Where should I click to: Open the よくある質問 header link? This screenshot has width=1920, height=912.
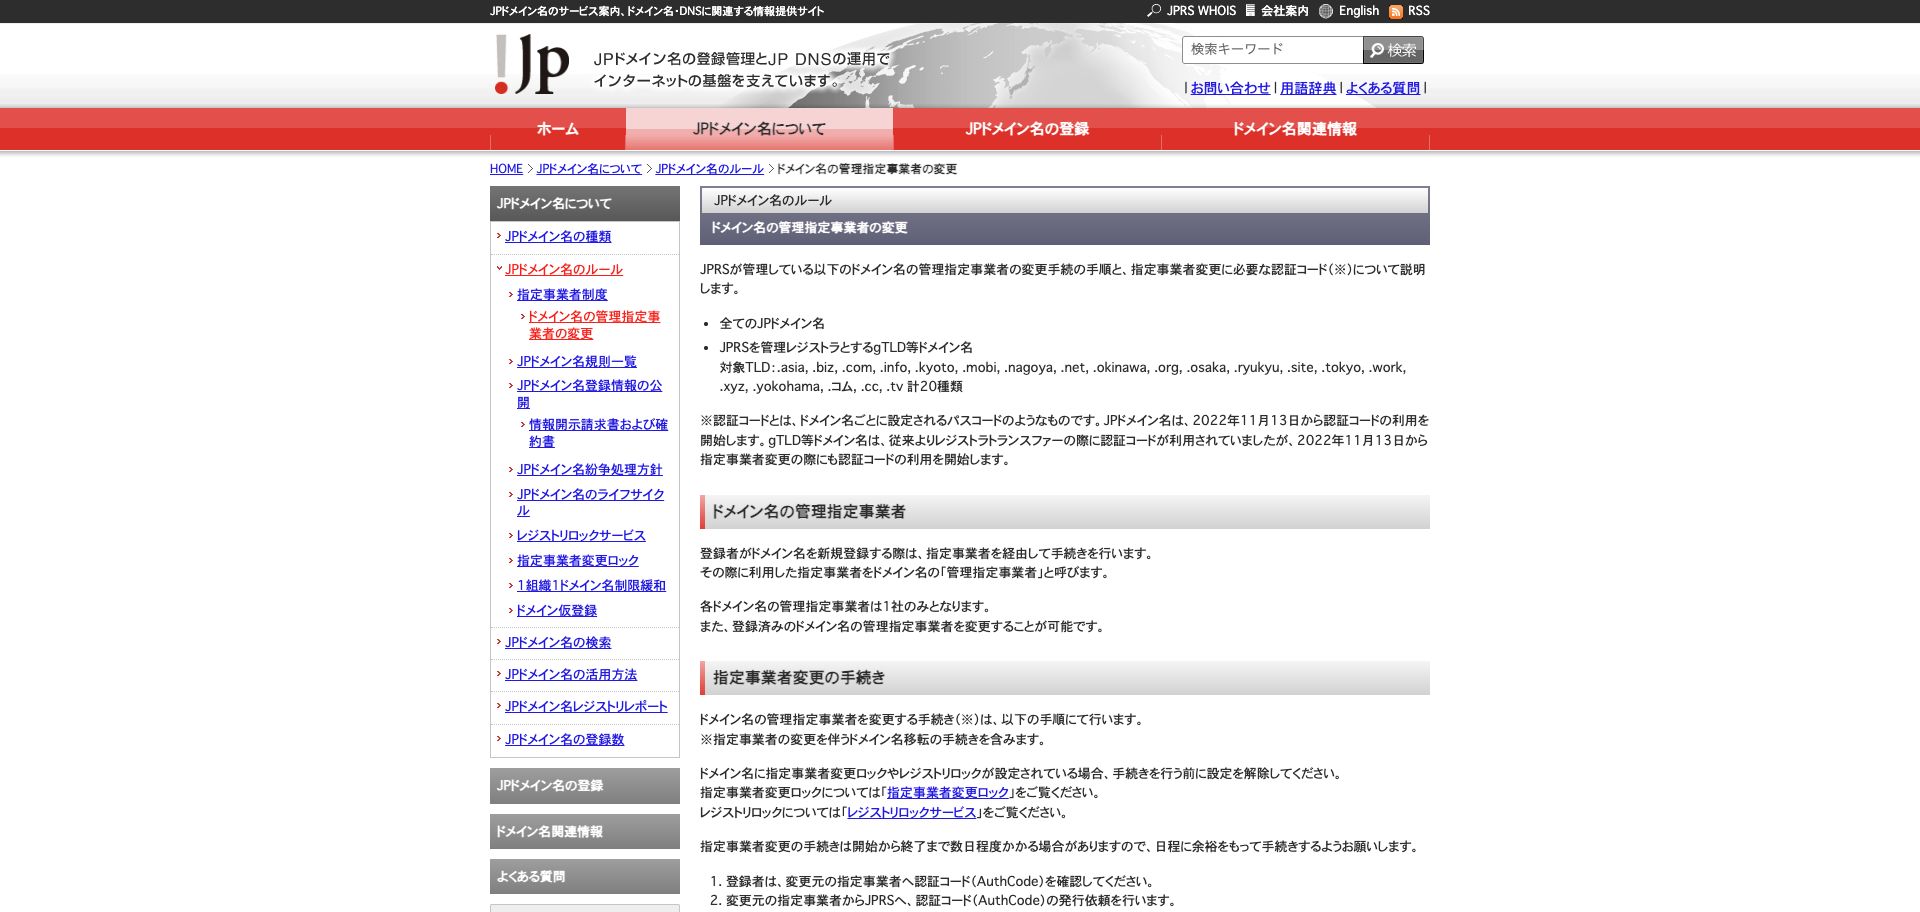[1383, 88]
